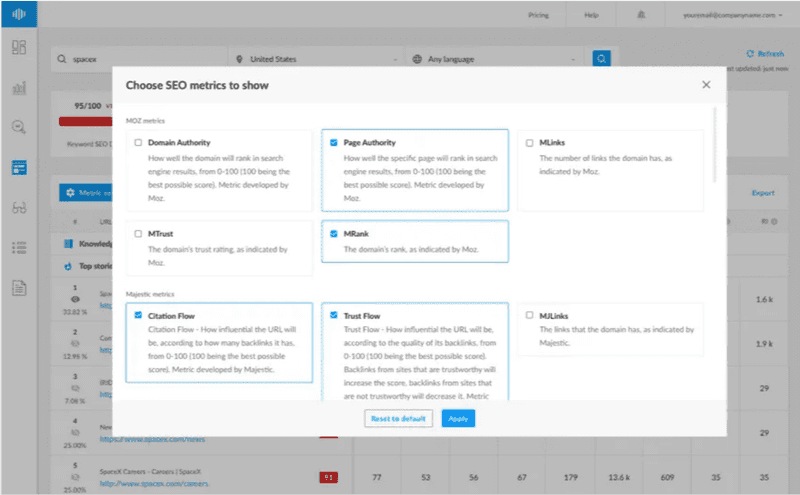The height and width of the screenshot is (495, 800).
Task: Click the Reset to default button
Action: (398, 418)
